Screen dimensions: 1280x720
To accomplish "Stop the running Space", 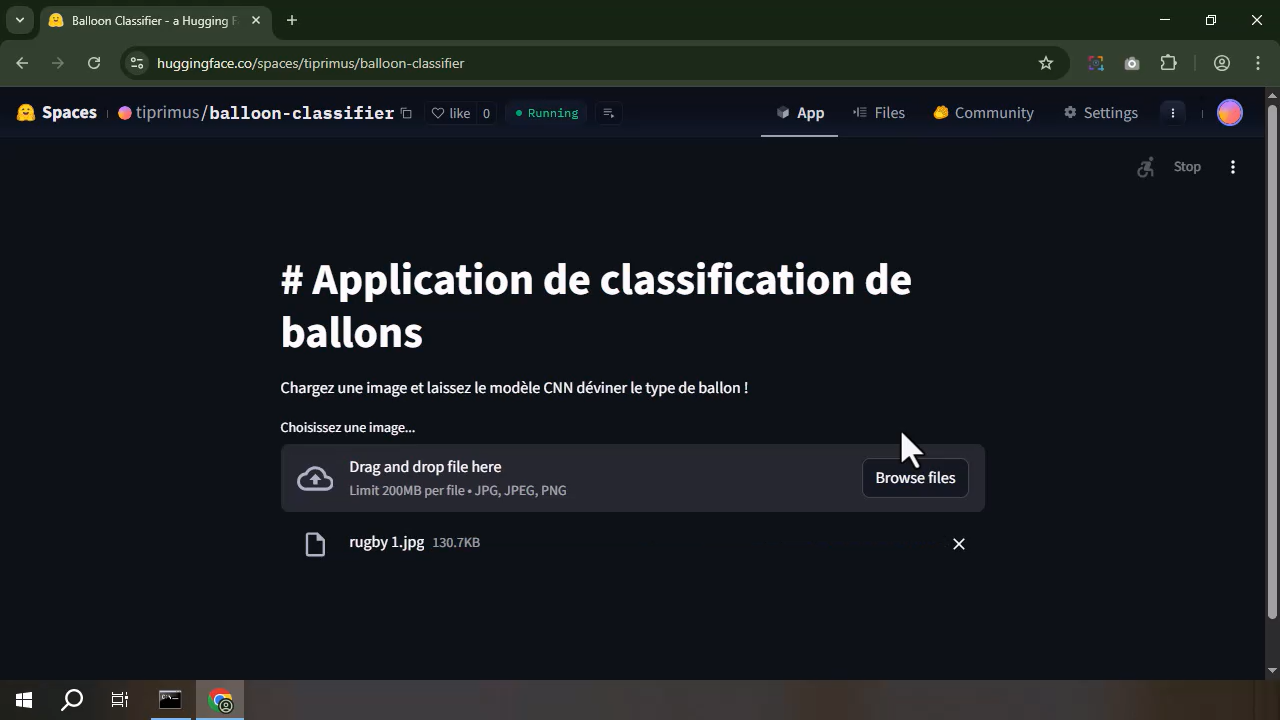I will pos(1187,166).
